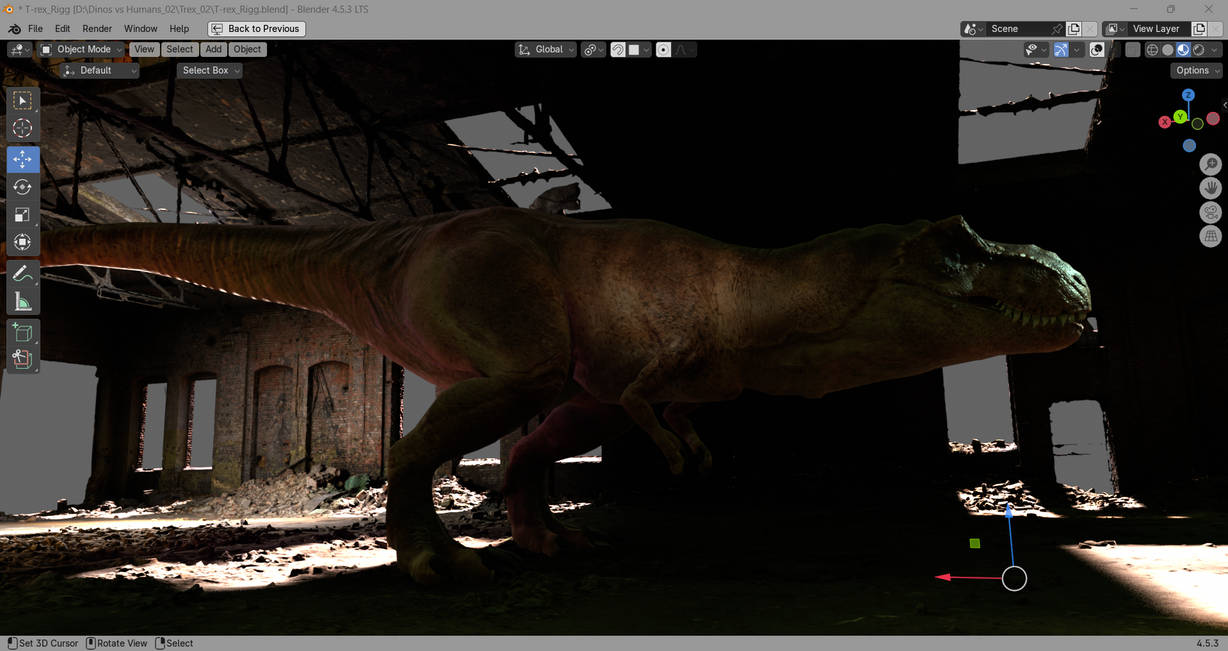
Task: Open the snapping options dropdown
Action: (x=640, y=49)
